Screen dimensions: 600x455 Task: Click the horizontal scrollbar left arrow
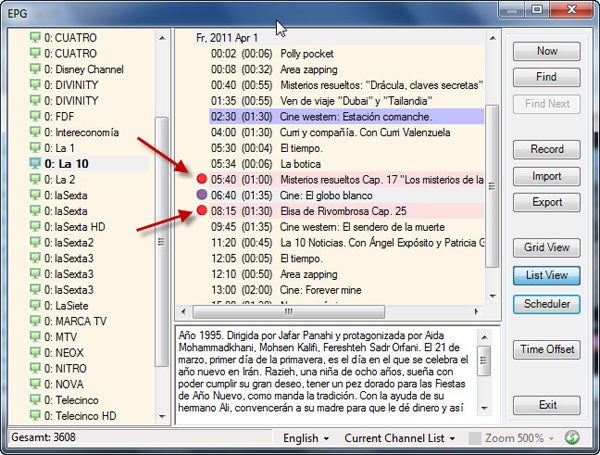click(183, 311)
